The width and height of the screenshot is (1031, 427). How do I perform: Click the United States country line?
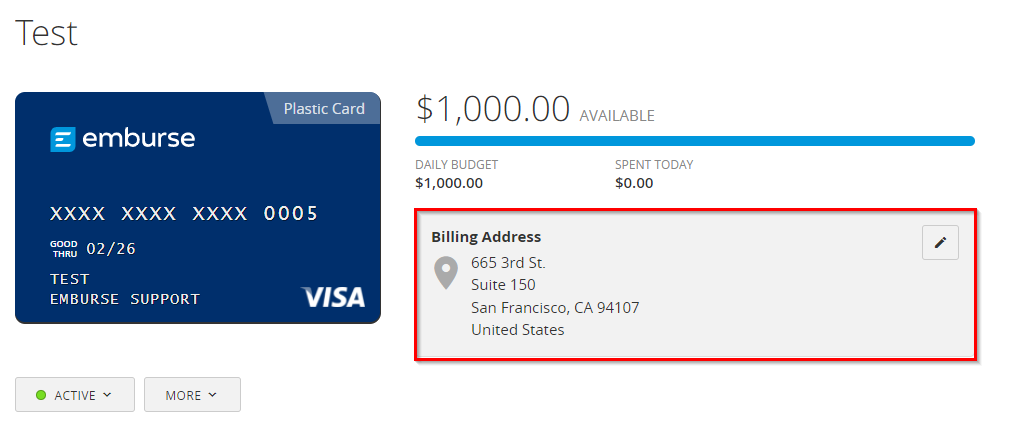[x=518, y=329]
